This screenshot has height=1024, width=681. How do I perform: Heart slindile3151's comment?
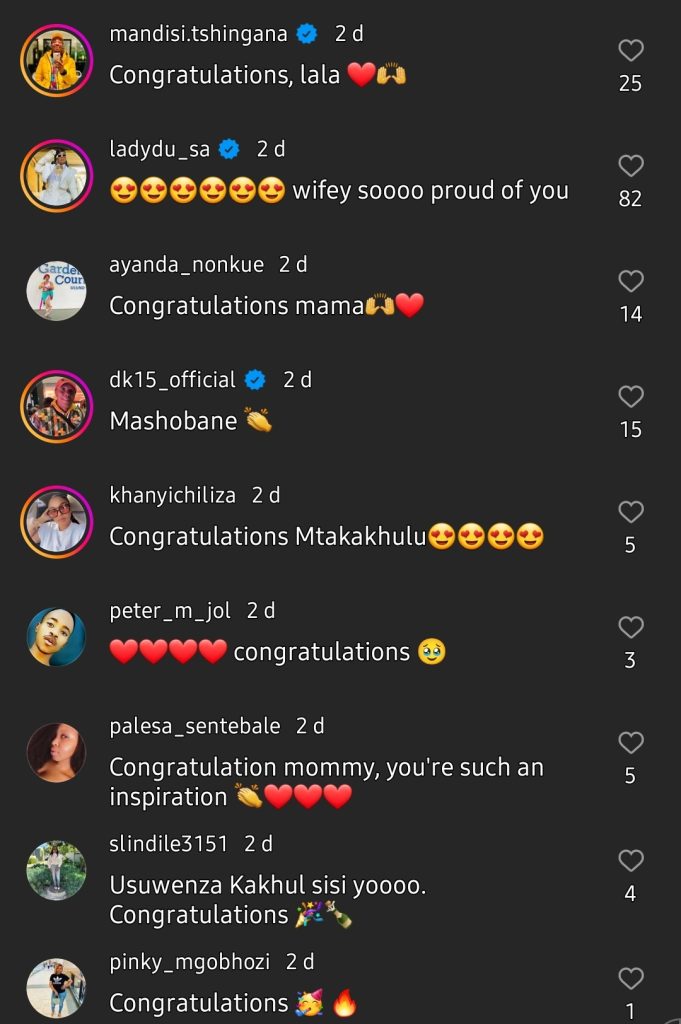click(630, 860)
